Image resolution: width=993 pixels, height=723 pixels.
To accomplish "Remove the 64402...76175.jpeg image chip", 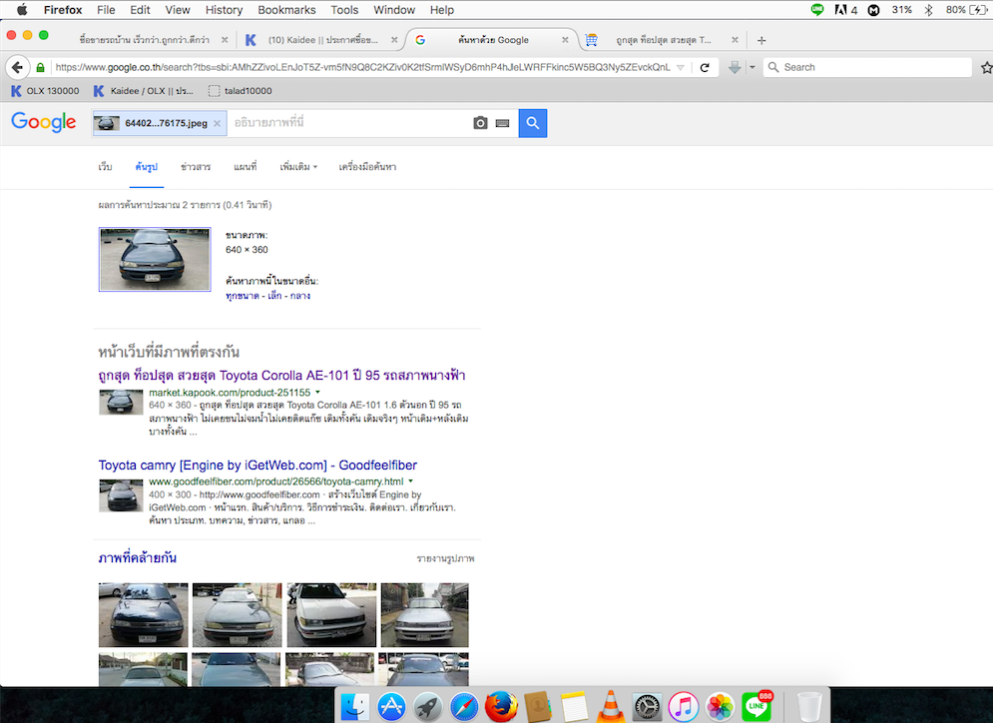I will (217, 123).
